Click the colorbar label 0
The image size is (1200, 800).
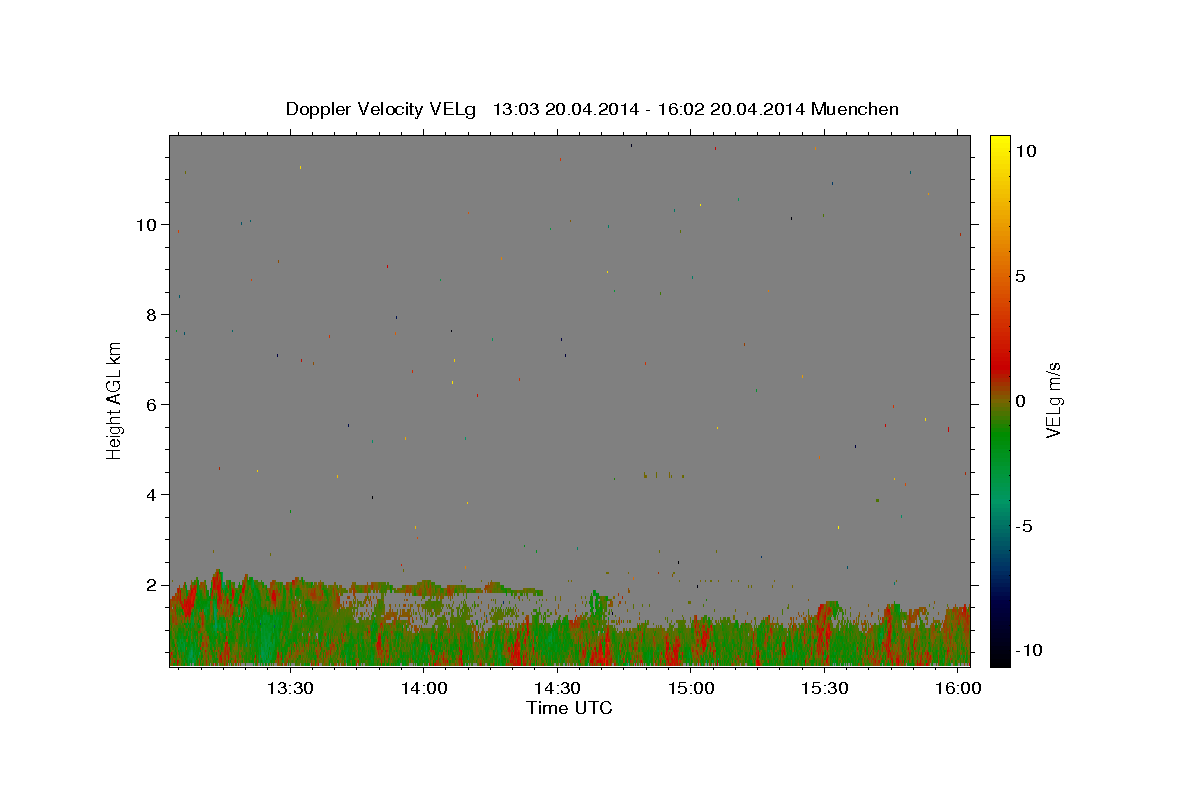[x=1020, y=401]
